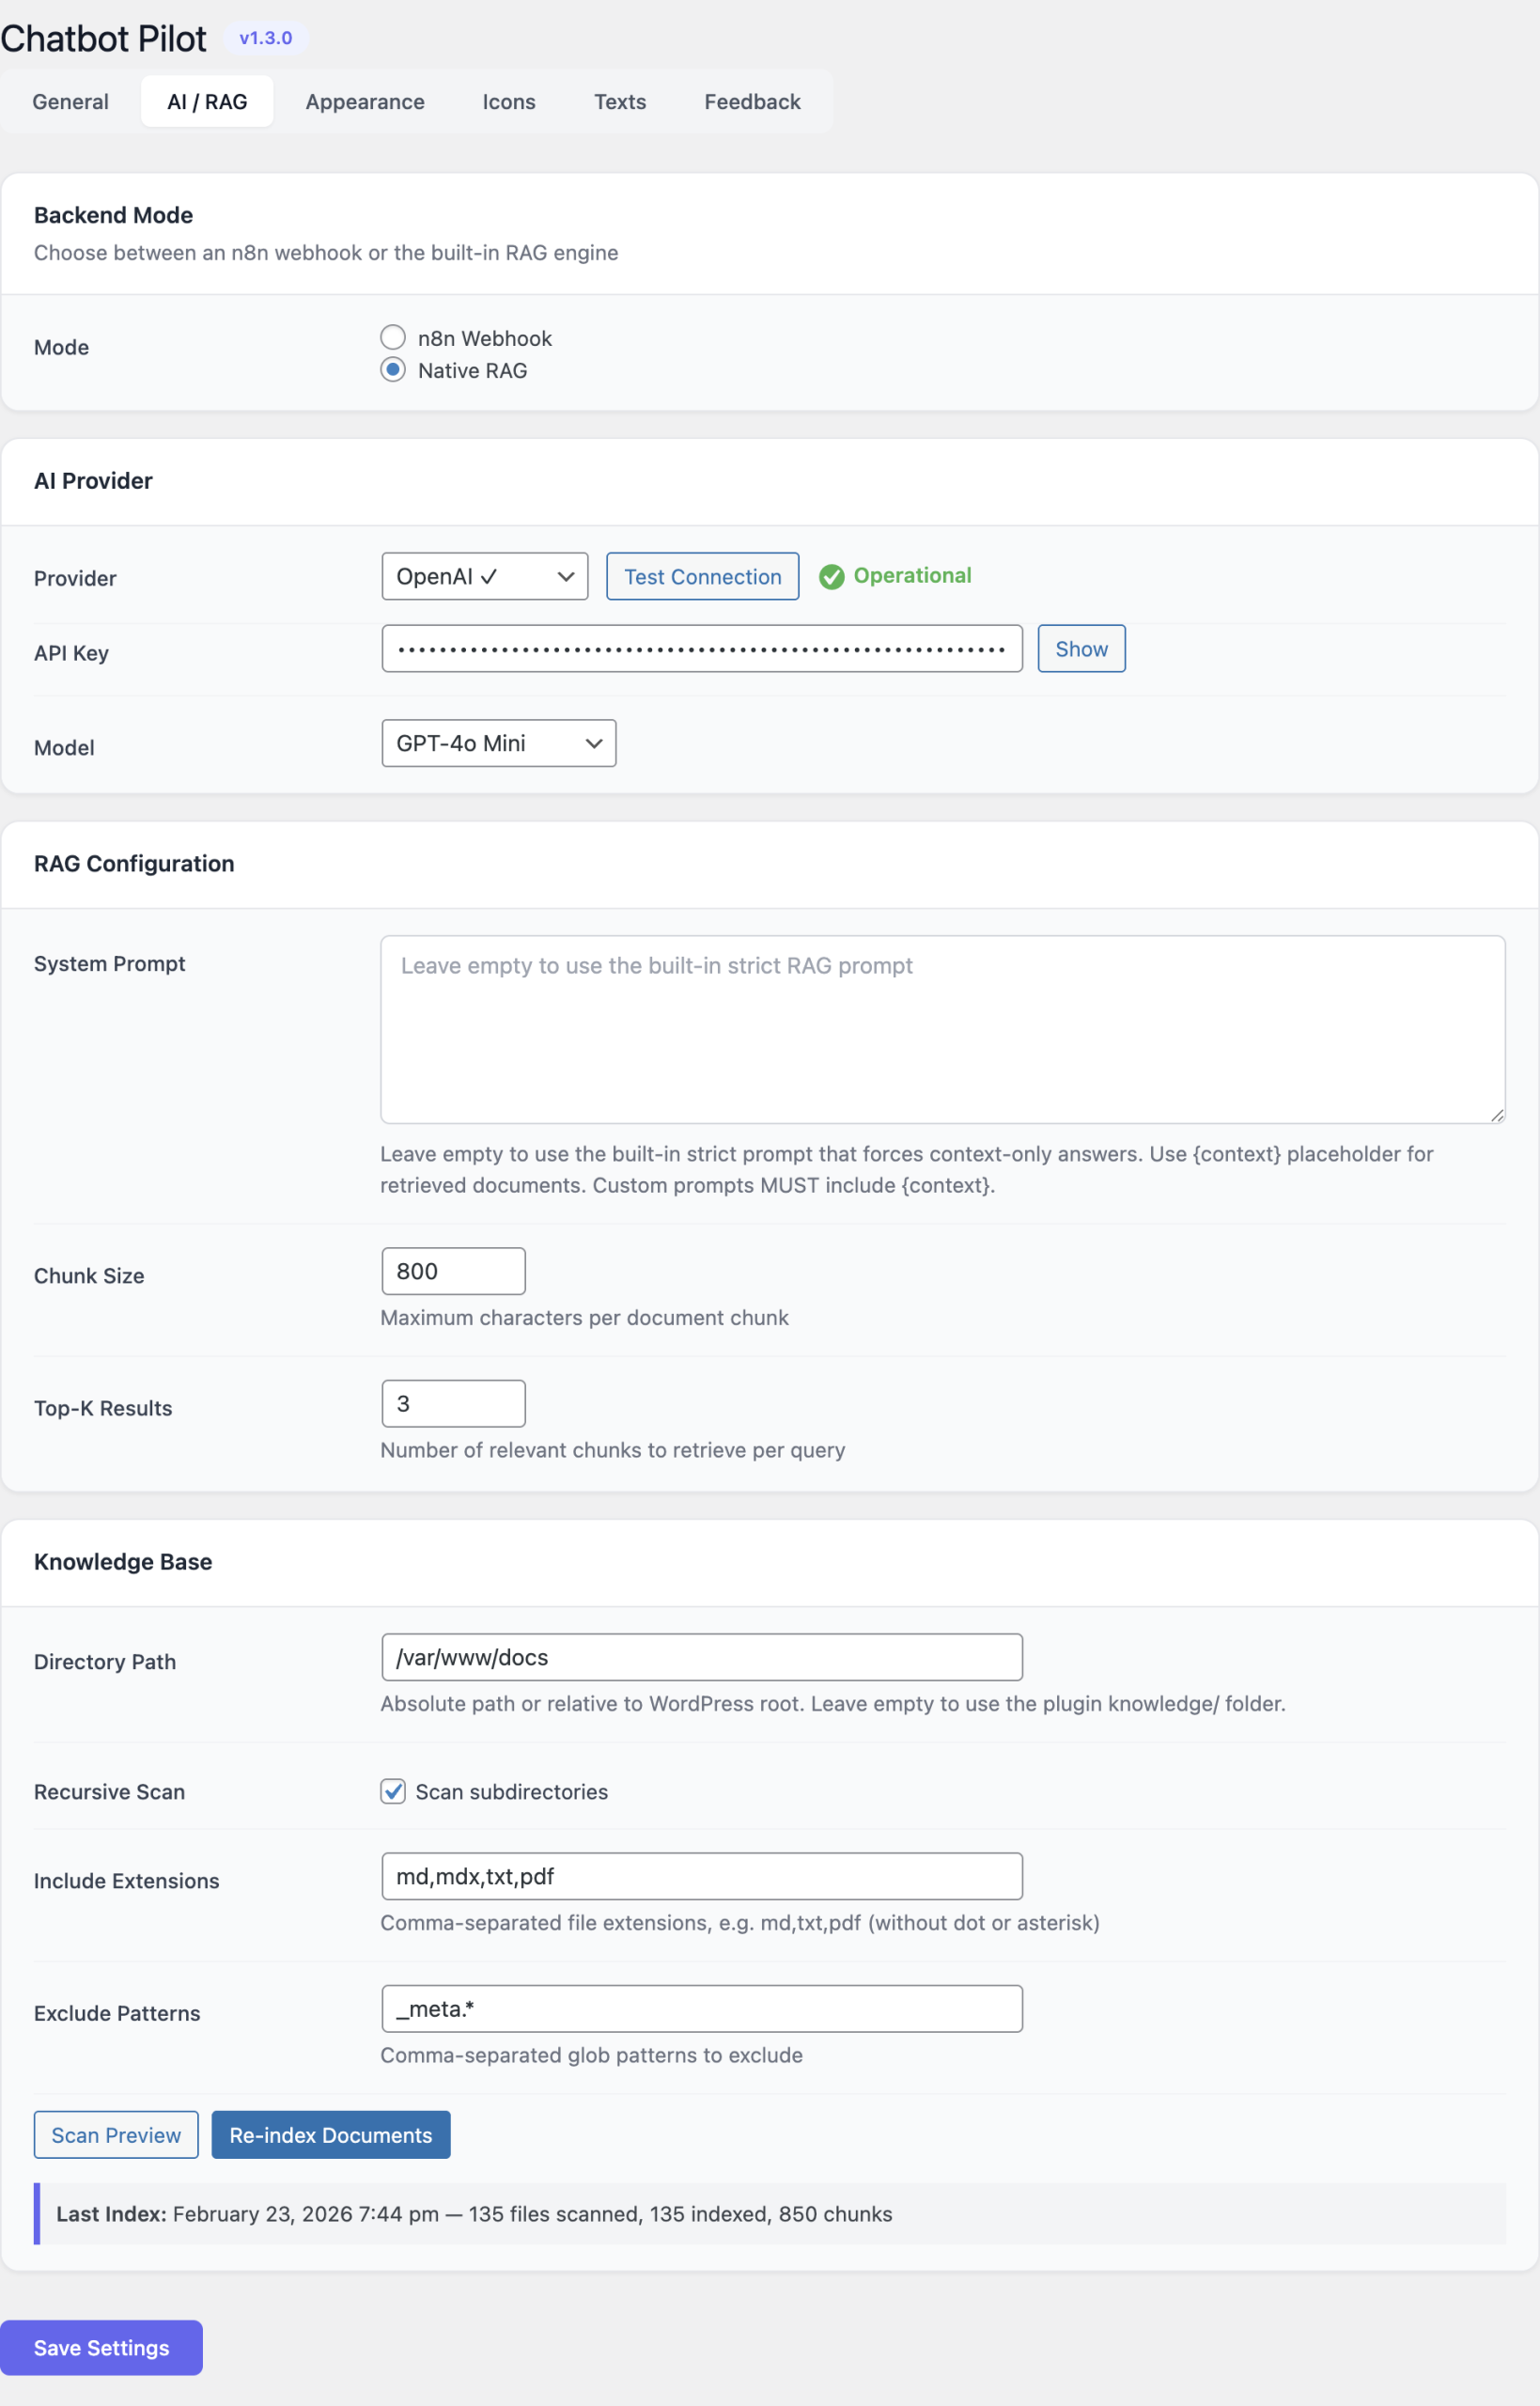Image resolution: width=1540 pixels, height=2406 pixels.
Task: Uncheck Scan subdirectories
Action: [392, 1791]
